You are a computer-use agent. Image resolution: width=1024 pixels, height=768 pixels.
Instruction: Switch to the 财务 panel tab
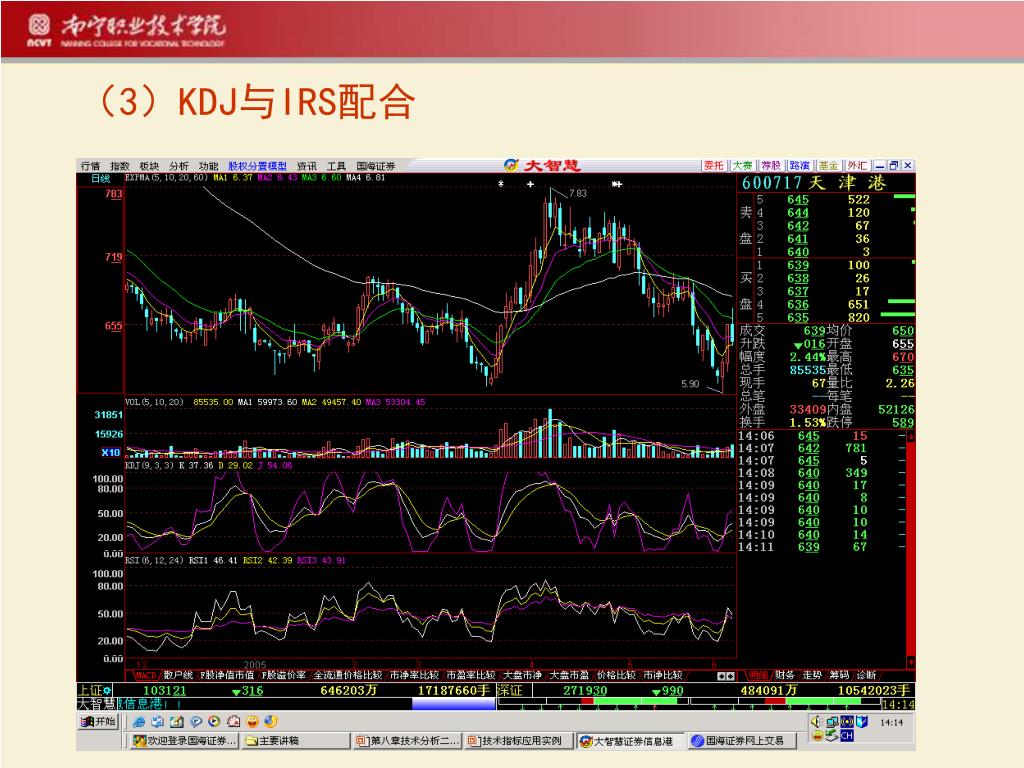coord(785,675)
